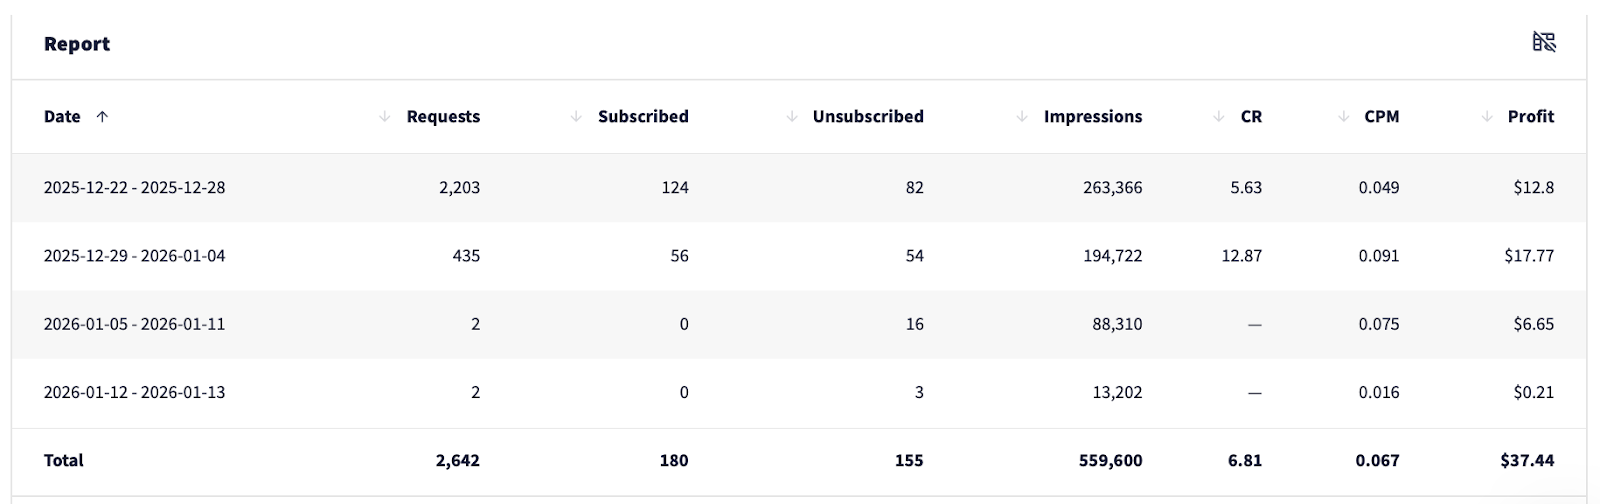1600x504 pixels.
Task: Select the 2025-12-22 - 2025-12-28 row
Action: [134, 188]
